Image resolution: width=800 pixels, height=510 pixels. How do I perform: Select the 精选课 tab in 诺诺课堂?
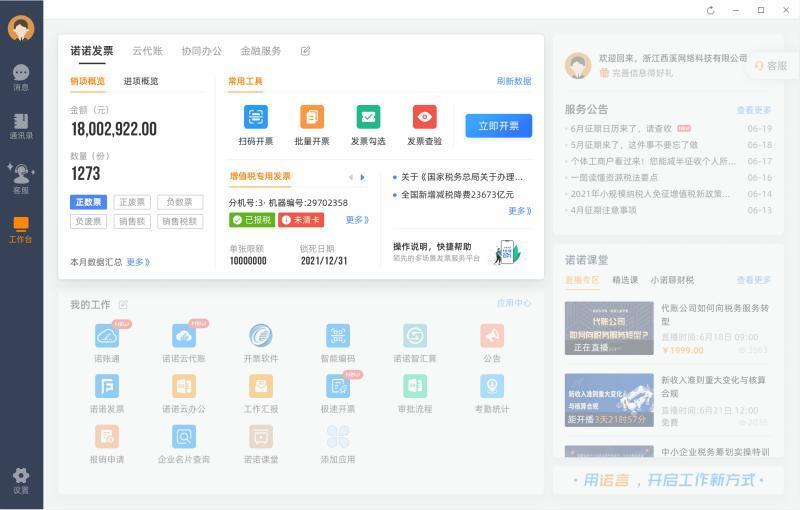(x=625, y=280)
